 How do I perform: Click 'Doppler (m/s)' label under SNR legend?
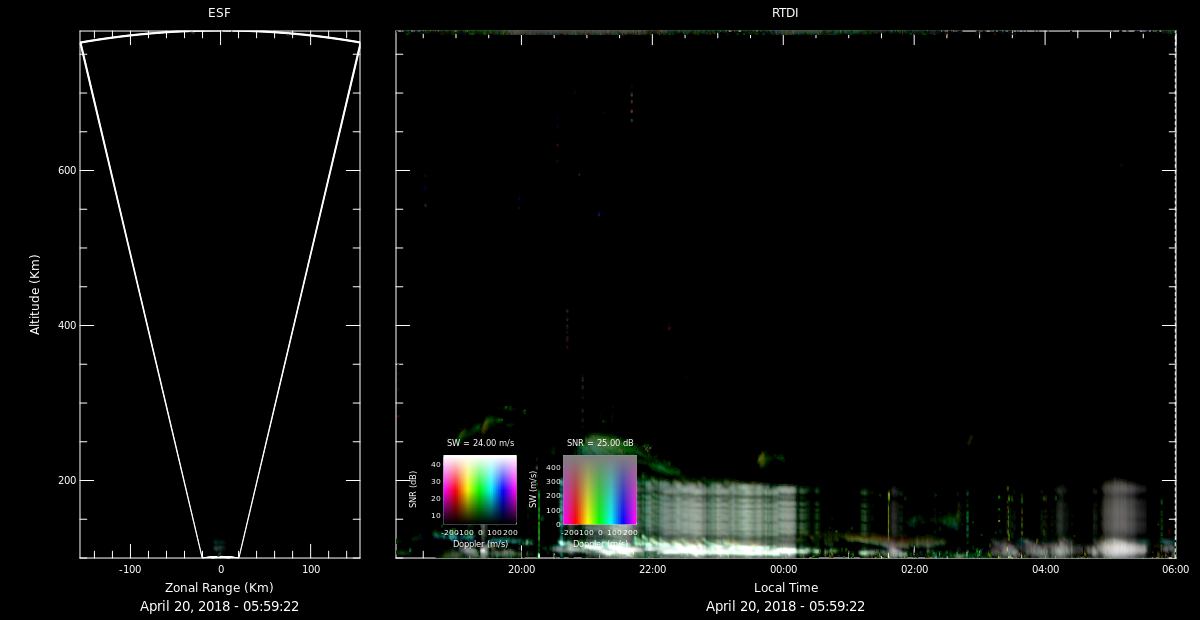480,544
